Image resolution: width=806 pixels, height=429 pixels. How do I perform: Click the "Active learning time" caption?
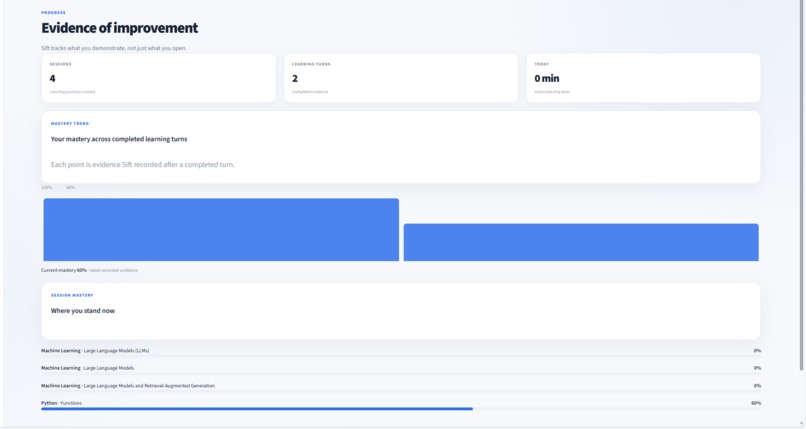pyautogui.click(x=552, y=92)
